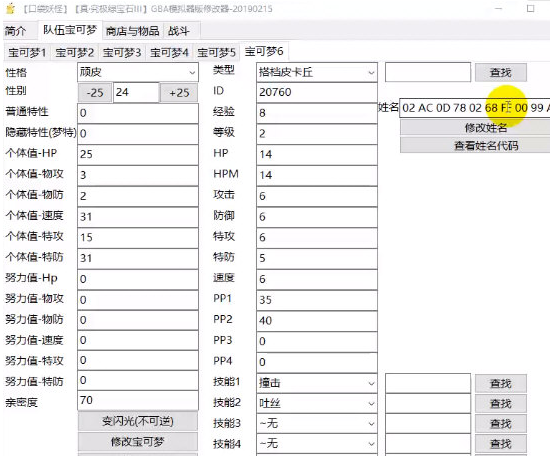
Task: Select the 宝可梦4 sub-tab
Action: [x=169, y=53]
